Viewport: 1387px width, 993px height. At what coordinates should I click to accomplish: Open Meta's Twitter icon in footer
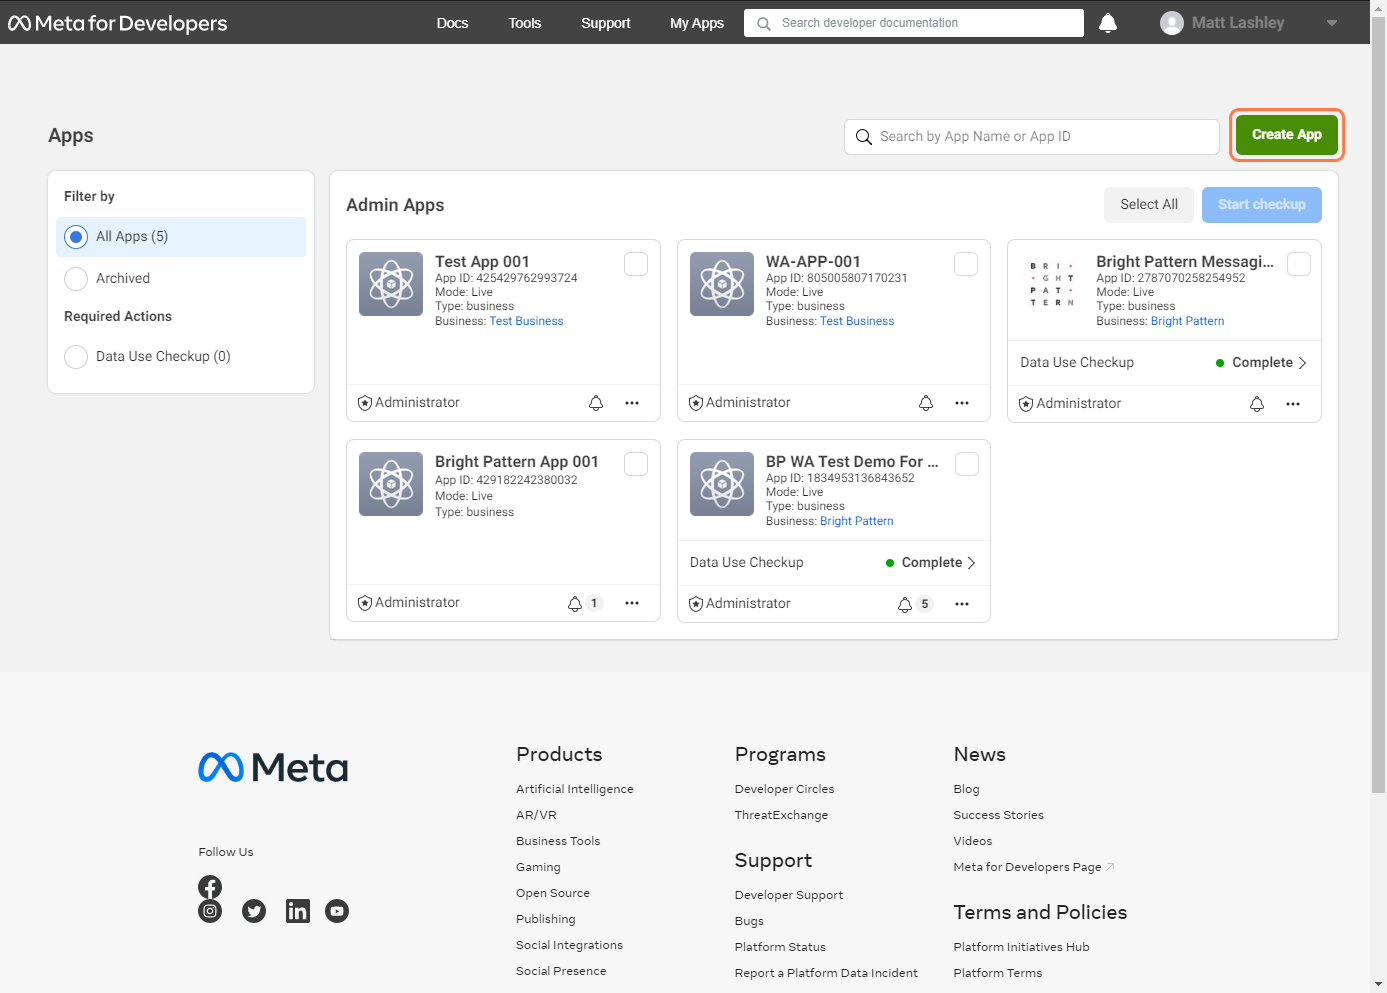[254, 911]
